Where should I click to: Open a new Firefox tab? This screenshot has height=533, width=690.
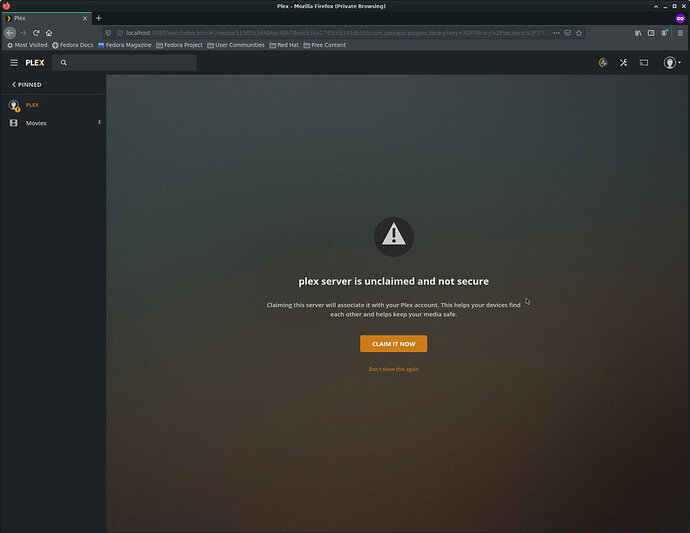point(99,18)
